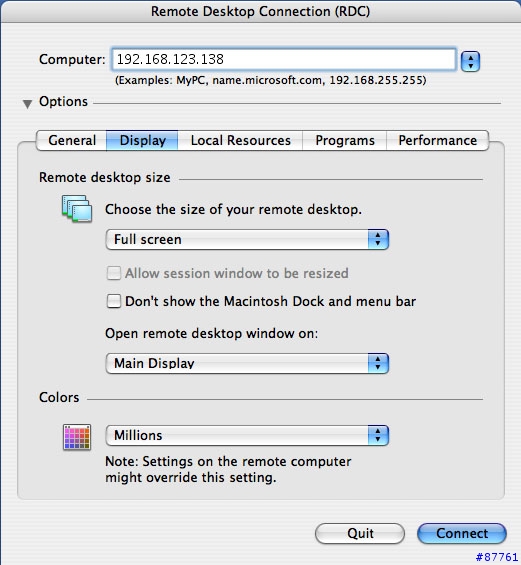Click the Examples hint text under Computer

(x=271, y=80)
